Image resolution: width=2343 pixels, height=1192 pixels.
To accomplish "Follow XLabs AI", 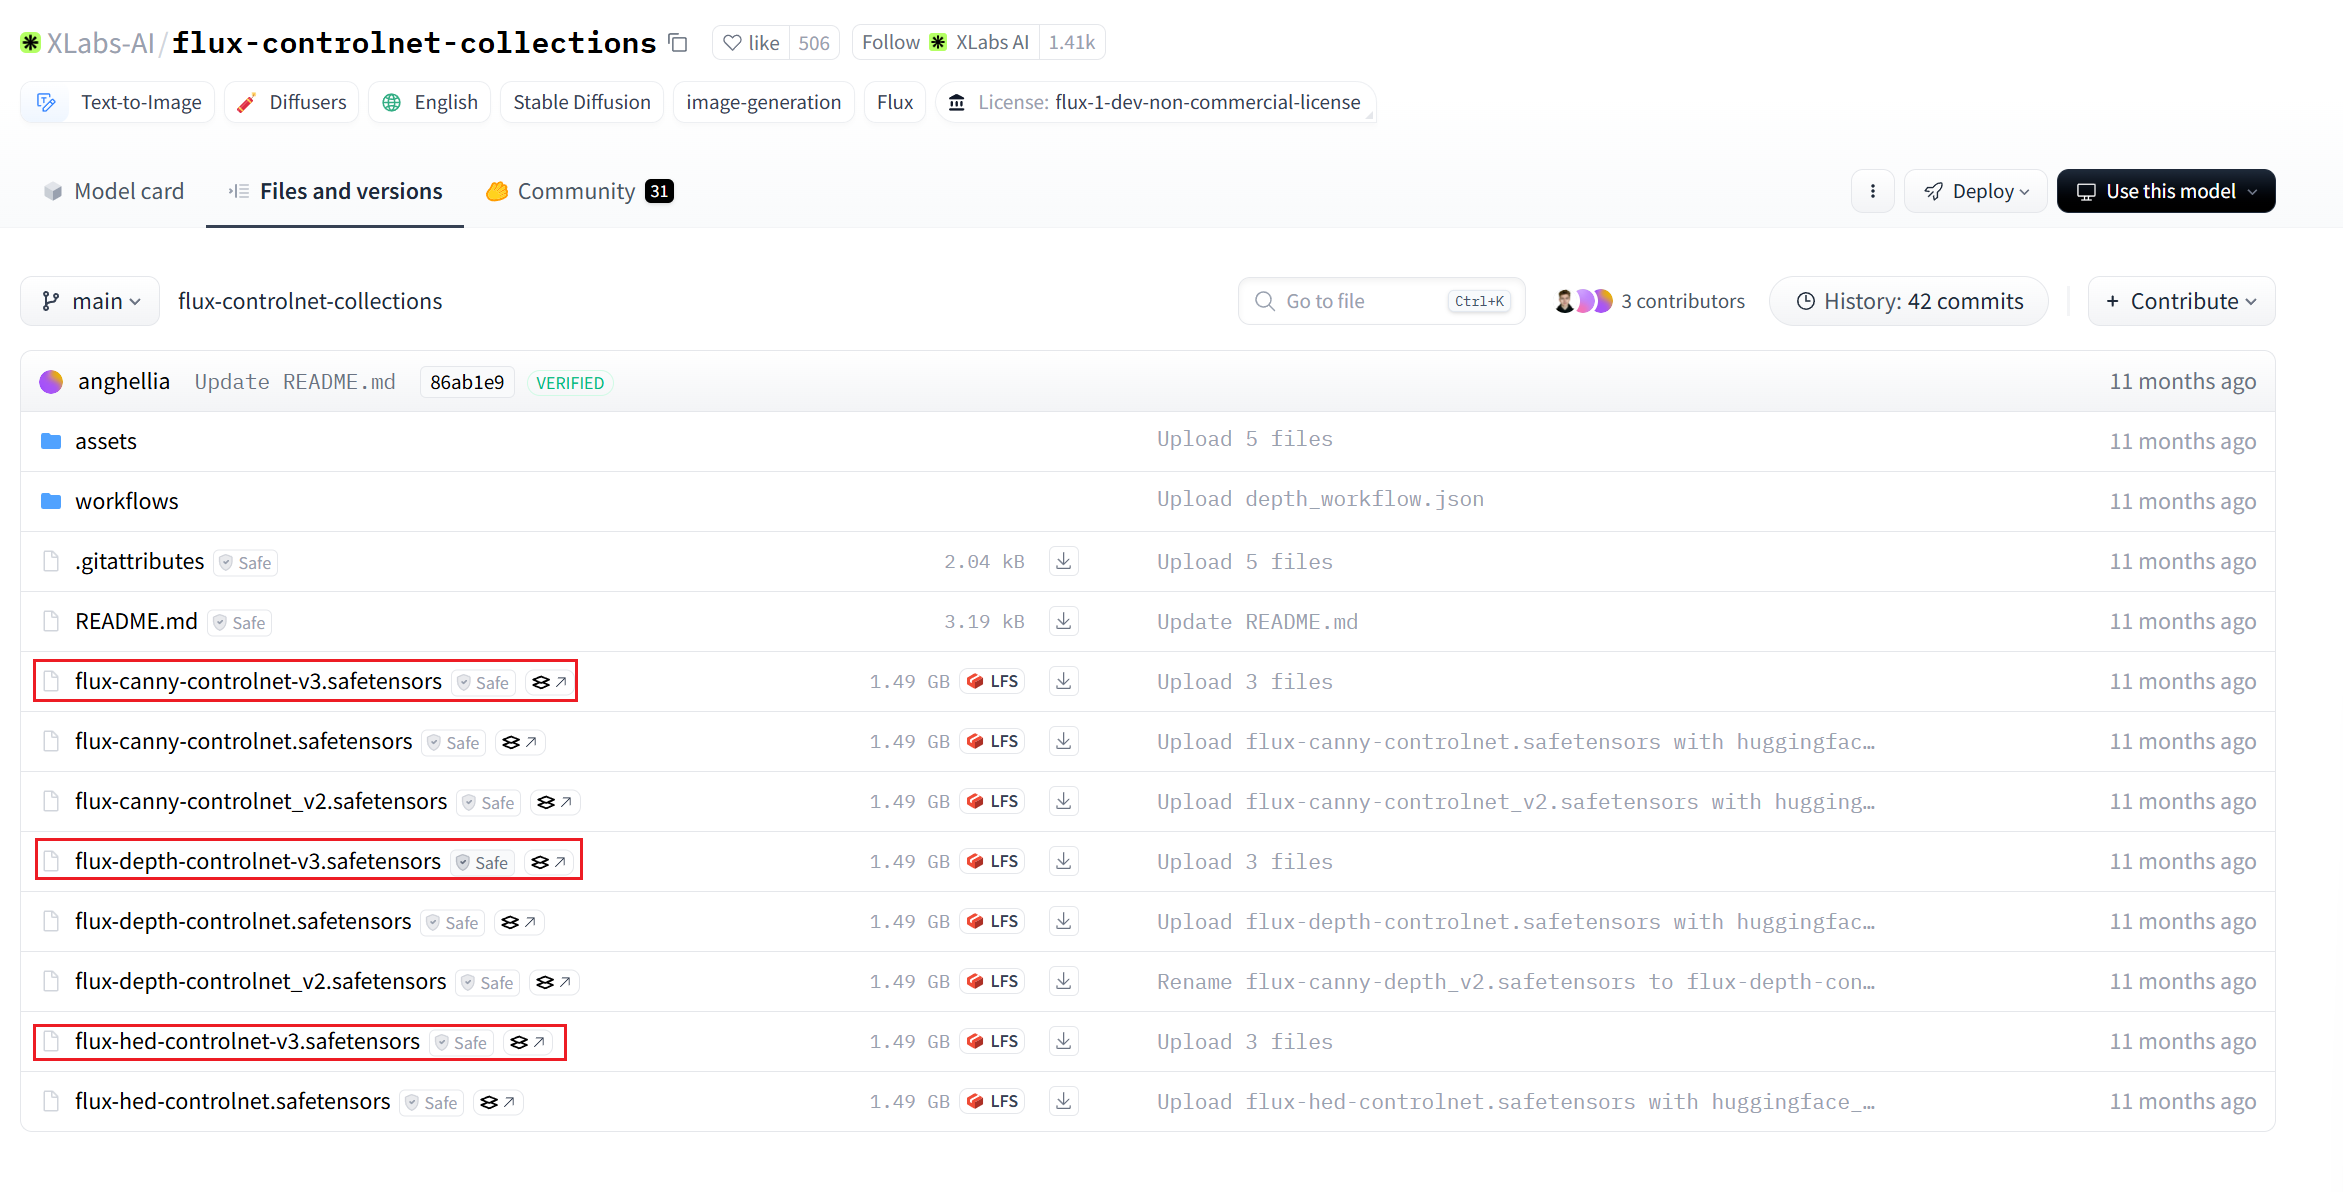I will 945,43.
